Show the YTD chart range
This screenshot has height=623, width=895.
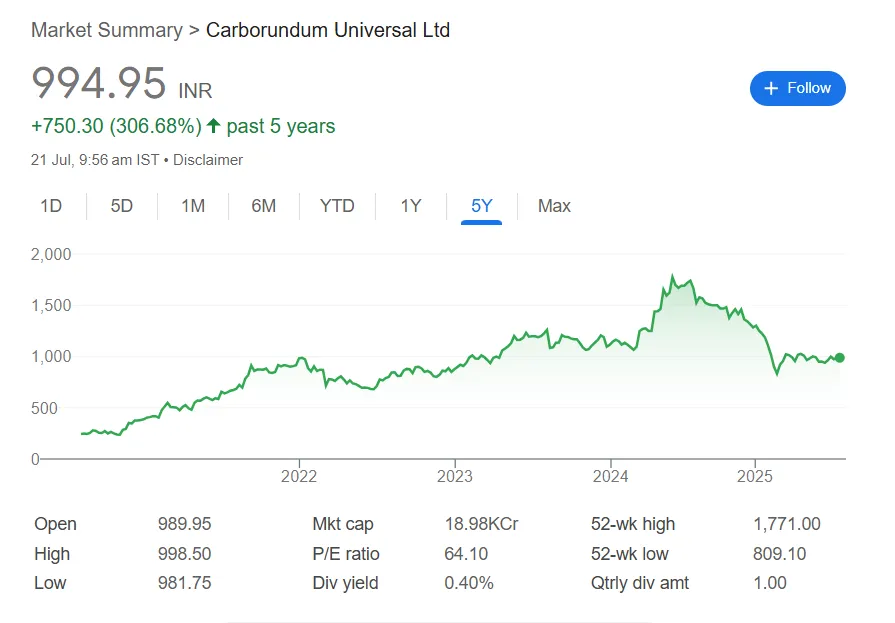coord(337,206)
